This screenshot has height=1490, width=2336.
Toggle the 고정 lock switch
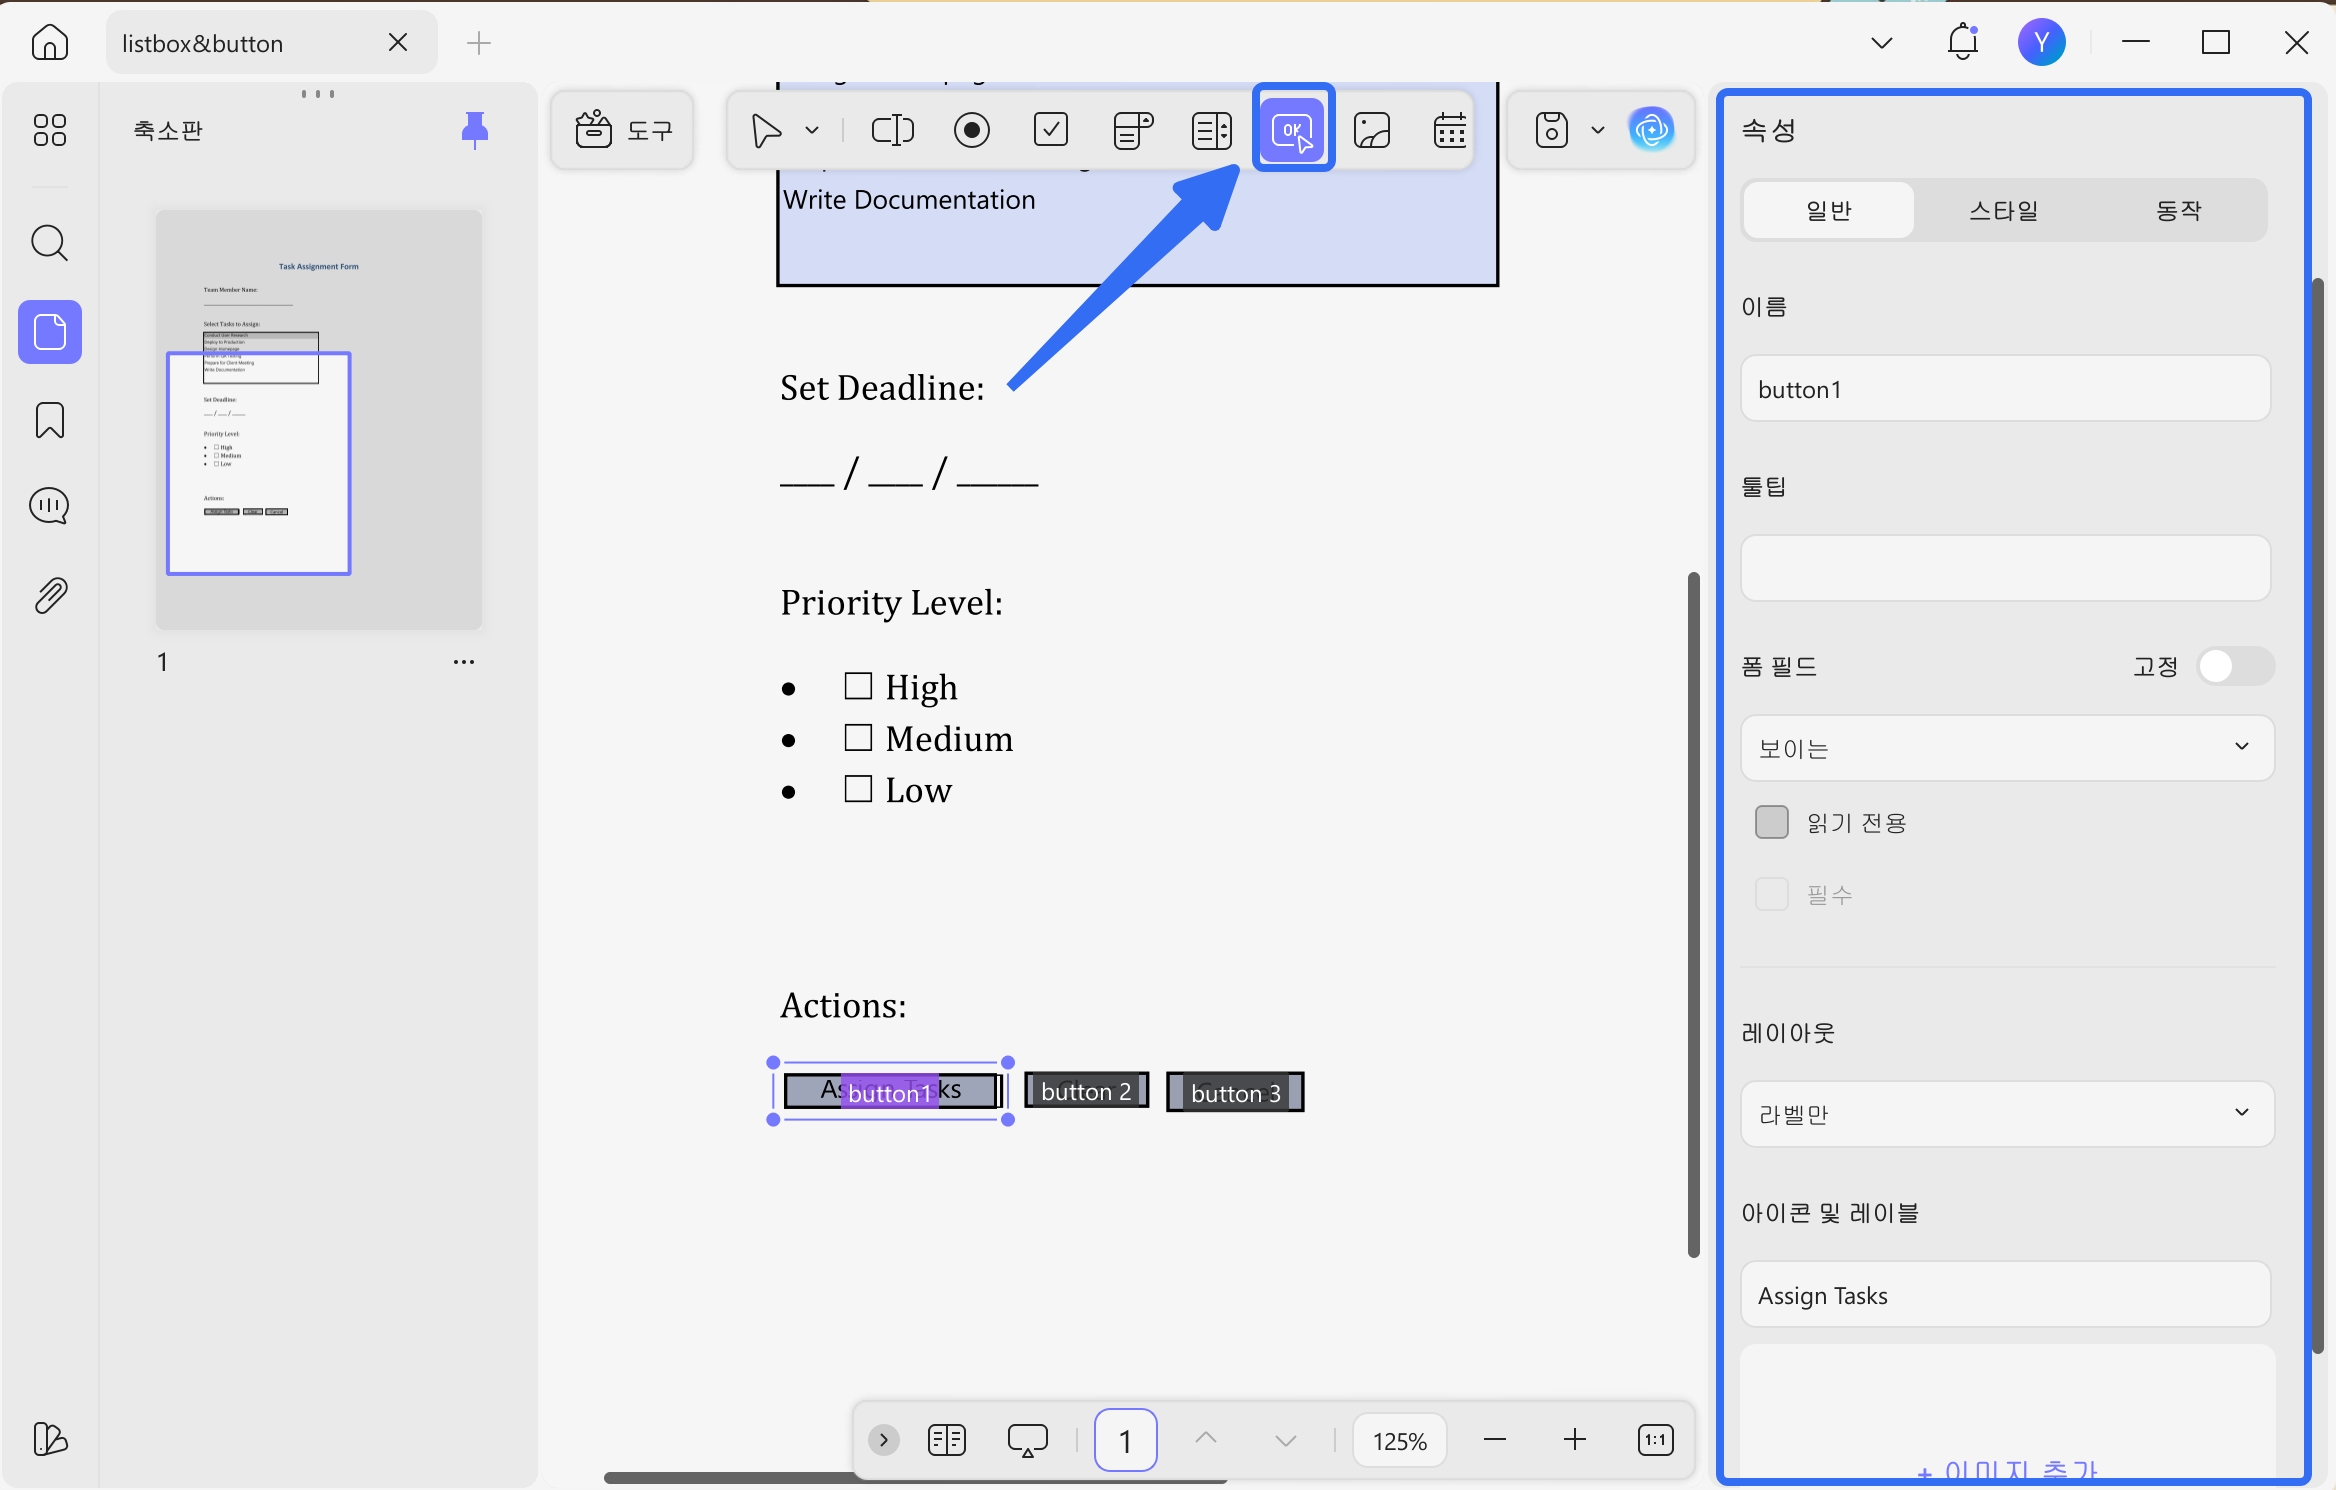2236,666
